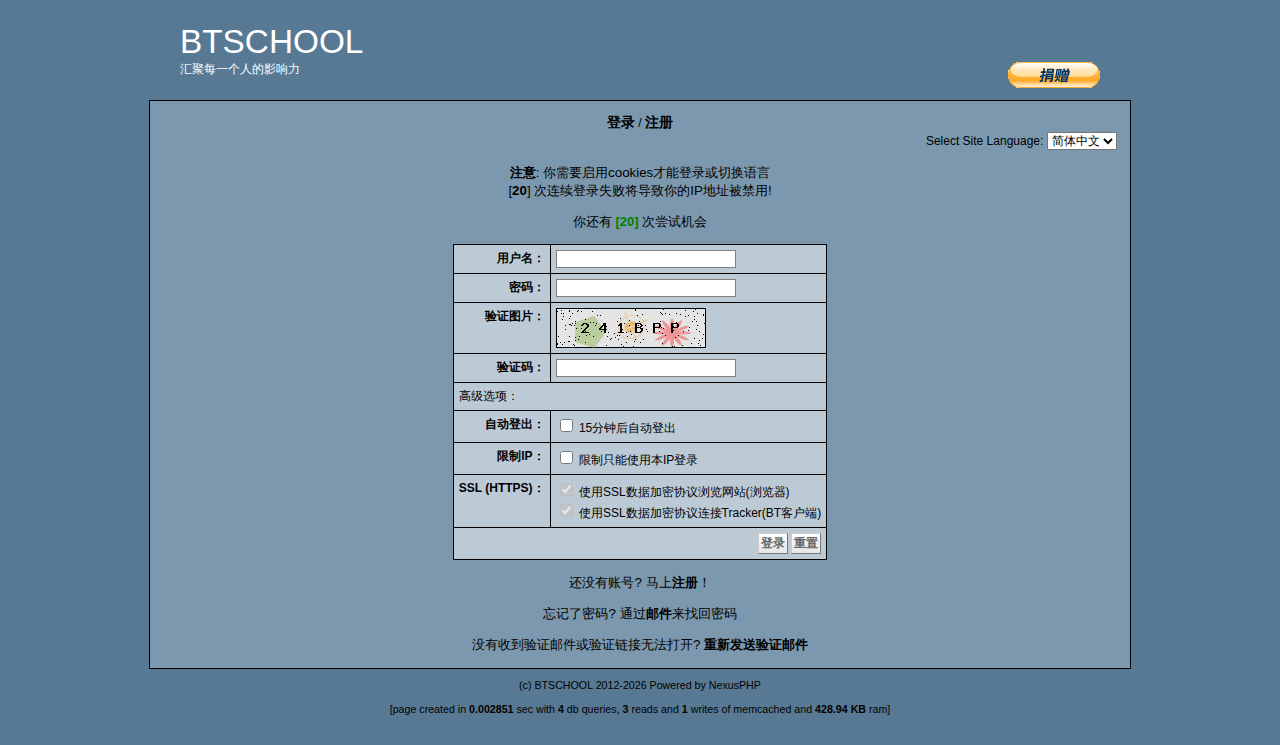Focus the 验证码 captcha code field

coord(646,368)
